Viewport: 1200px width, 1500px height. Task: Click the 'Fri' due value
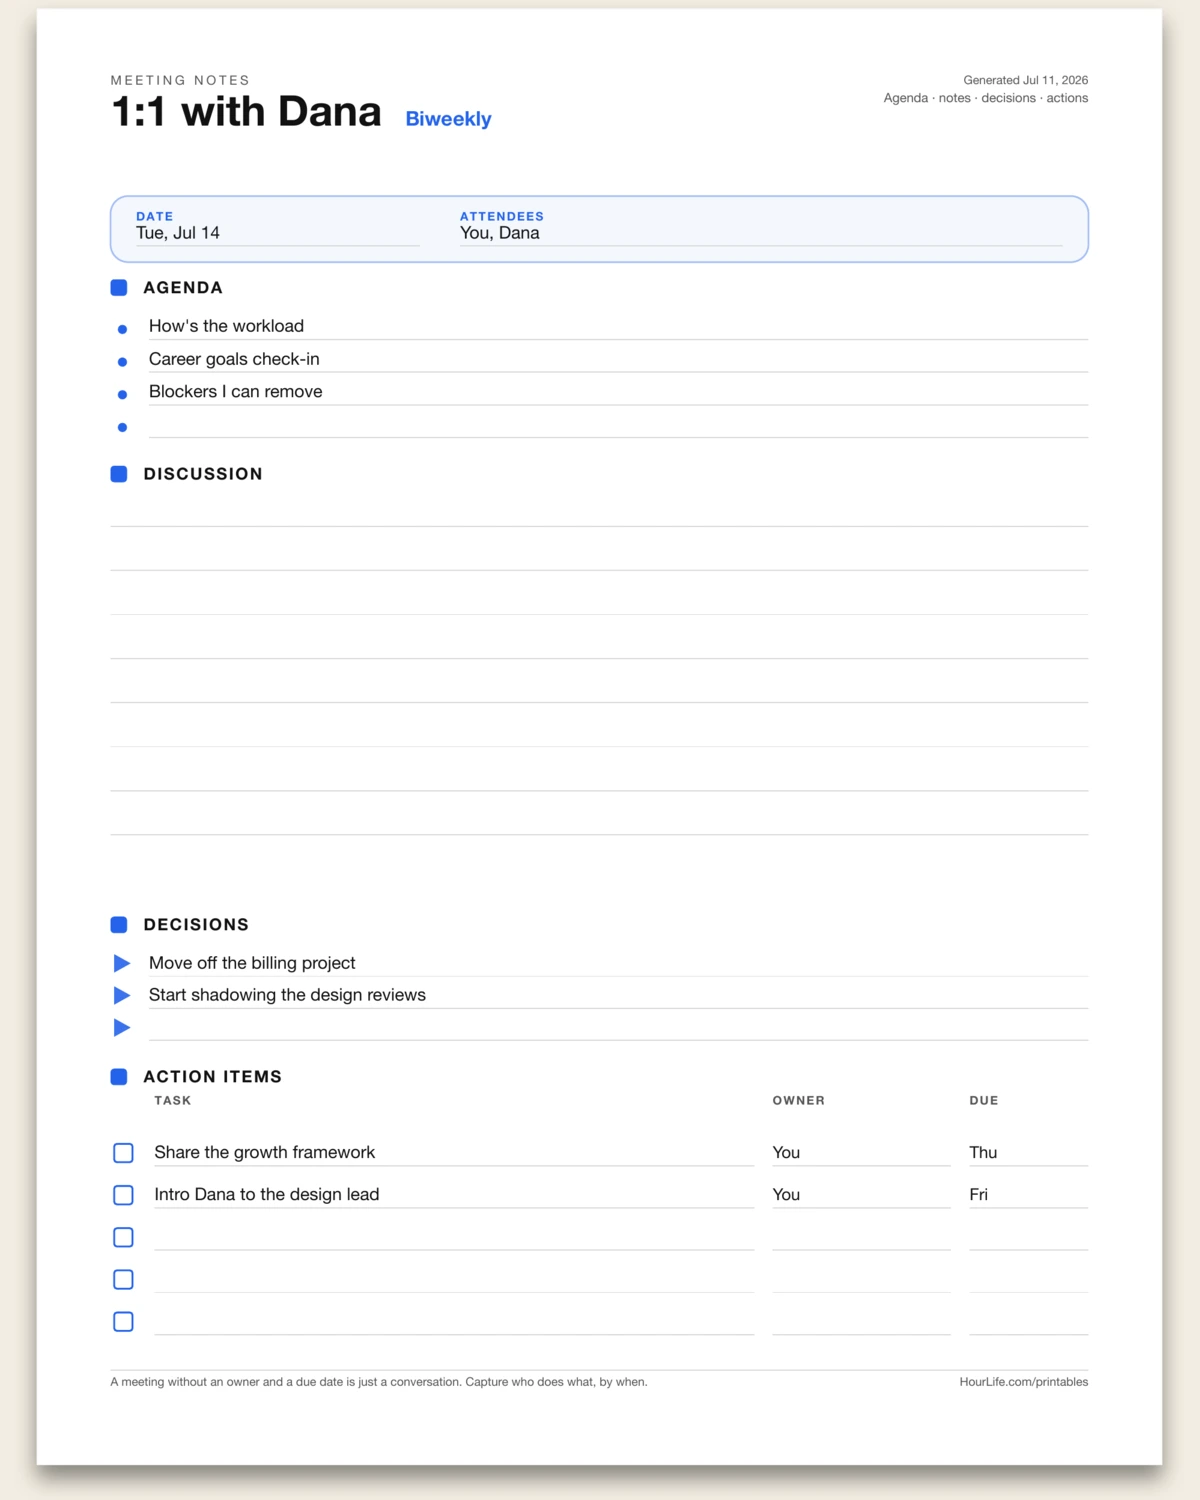click(x=978, y=1195)
